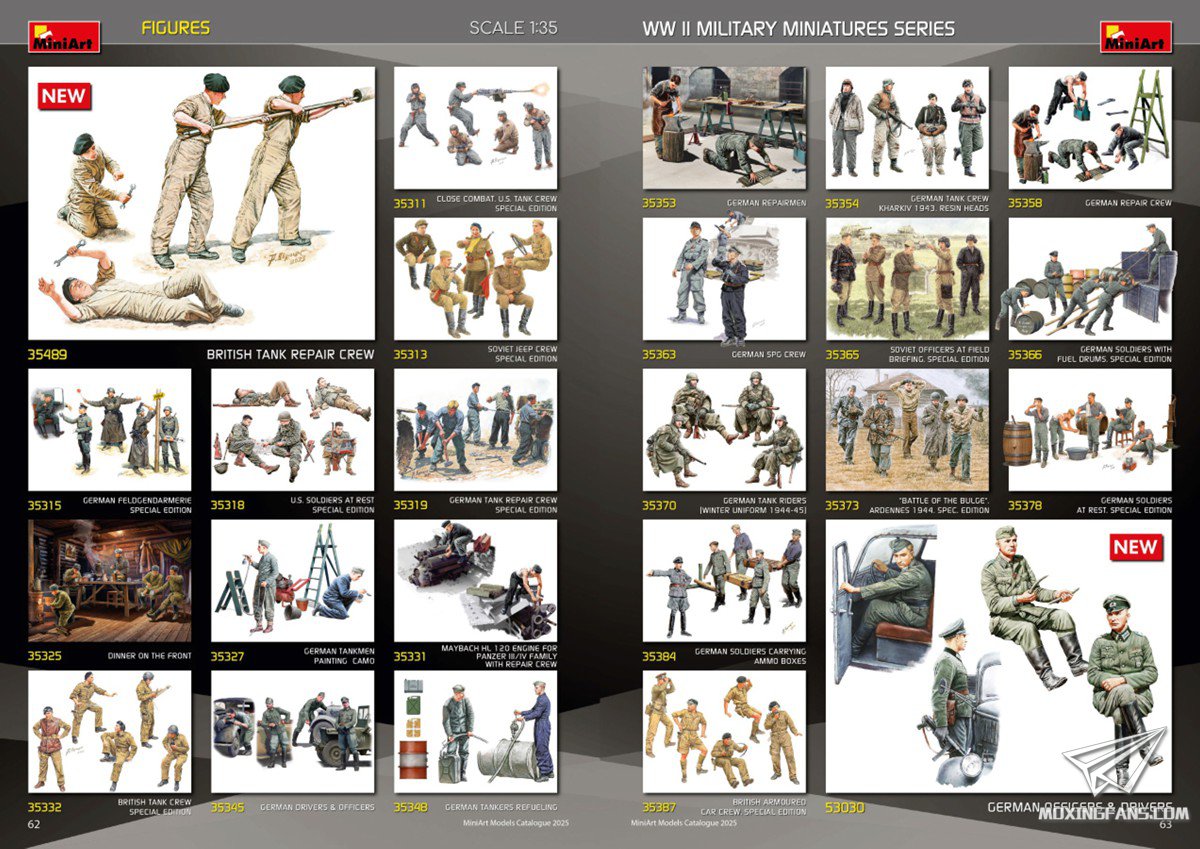Click product number 35318

click(228, 505)
